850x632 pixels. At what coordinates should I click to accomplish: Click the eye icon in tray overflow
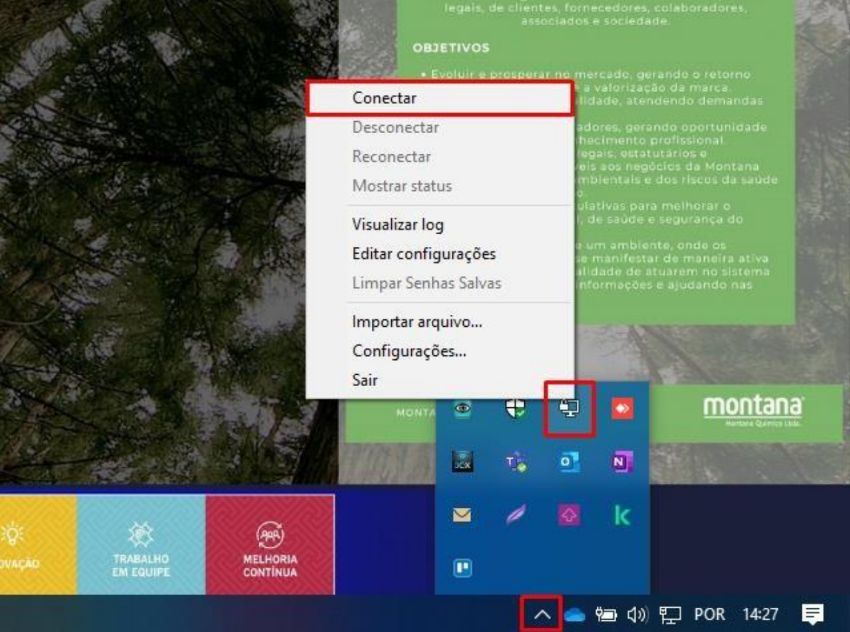pyautogui.click(x=462, y=408)
